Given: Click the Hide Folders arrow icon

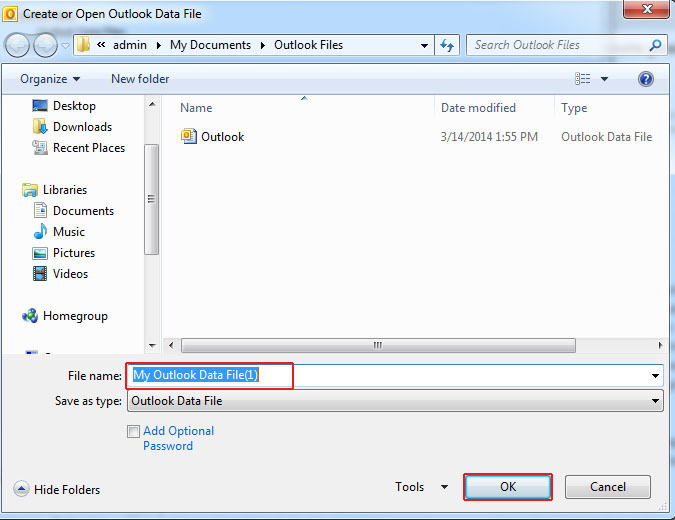Looking at the screenshot, I should coord(21,489).
